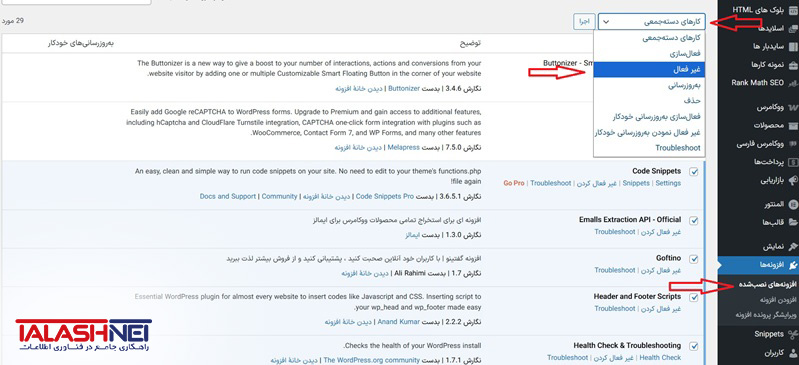The image size is (799, 365).
Task: Open The WordPress.org community link
Action: pyautogui.click(x=372, y=360)
